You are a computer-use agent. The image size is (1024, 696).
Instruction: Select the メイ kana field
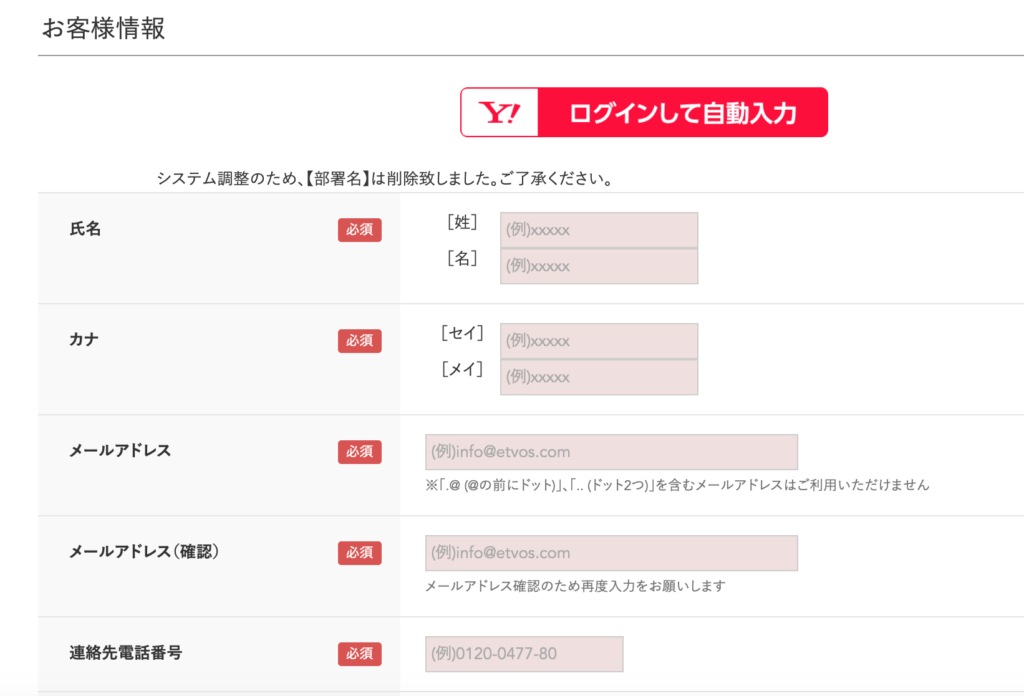599,377
